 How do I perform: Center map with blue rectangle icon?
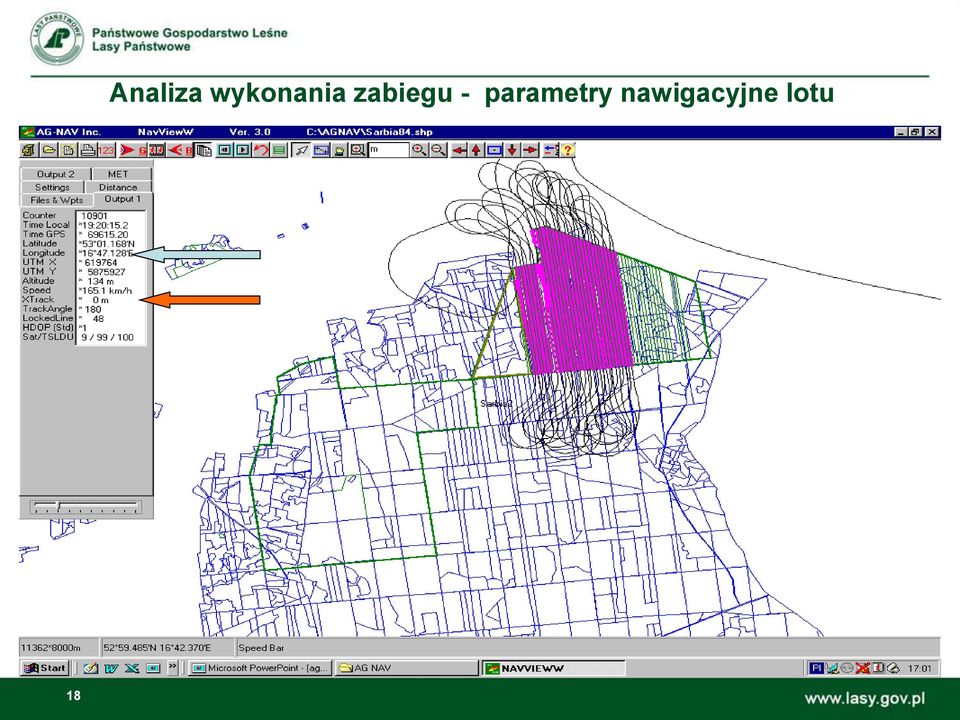(494, 150)
